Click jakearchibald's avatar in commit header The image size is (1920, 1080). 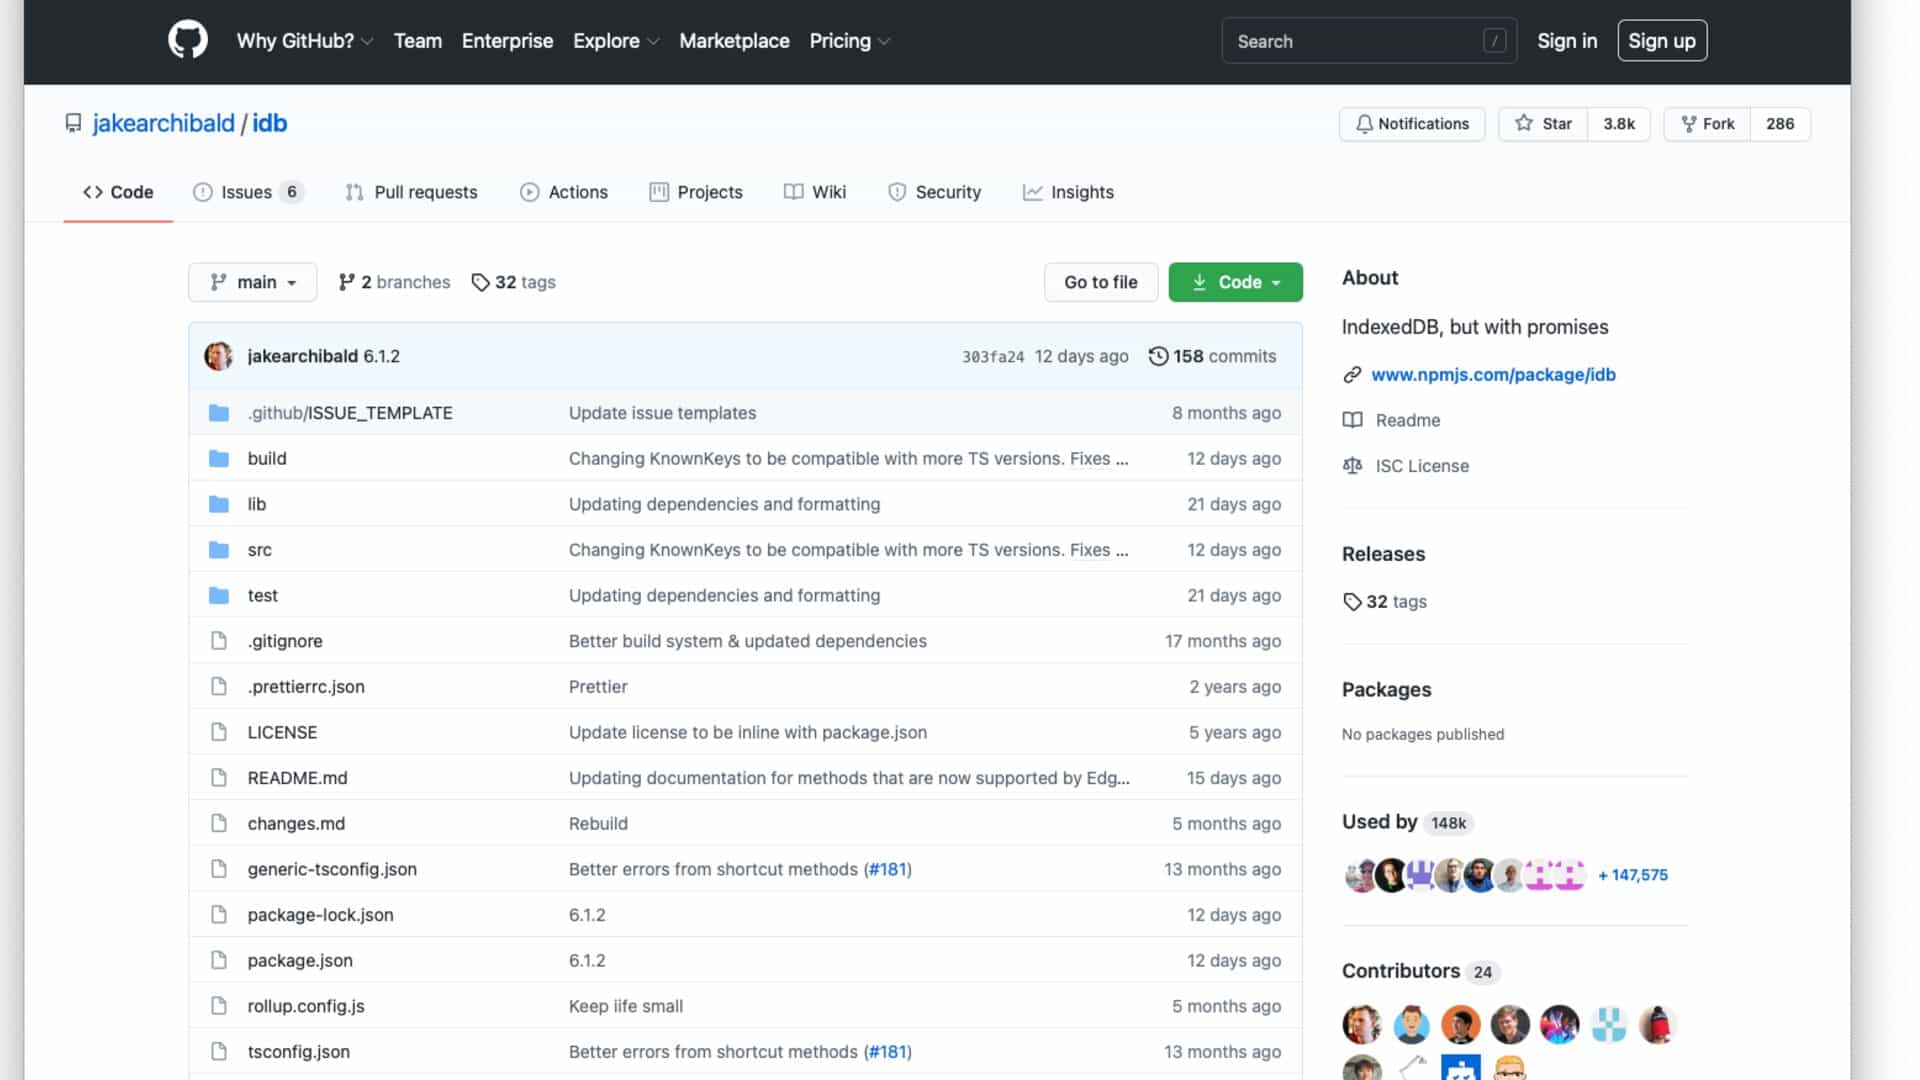pyautogui.click(x=218, y=356)
